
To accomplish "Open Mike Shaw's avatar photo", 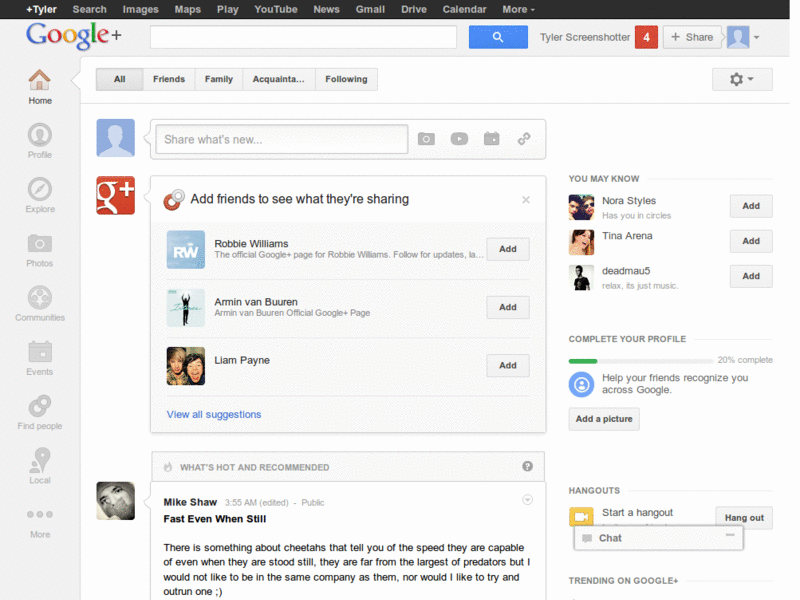I will 116,501.
